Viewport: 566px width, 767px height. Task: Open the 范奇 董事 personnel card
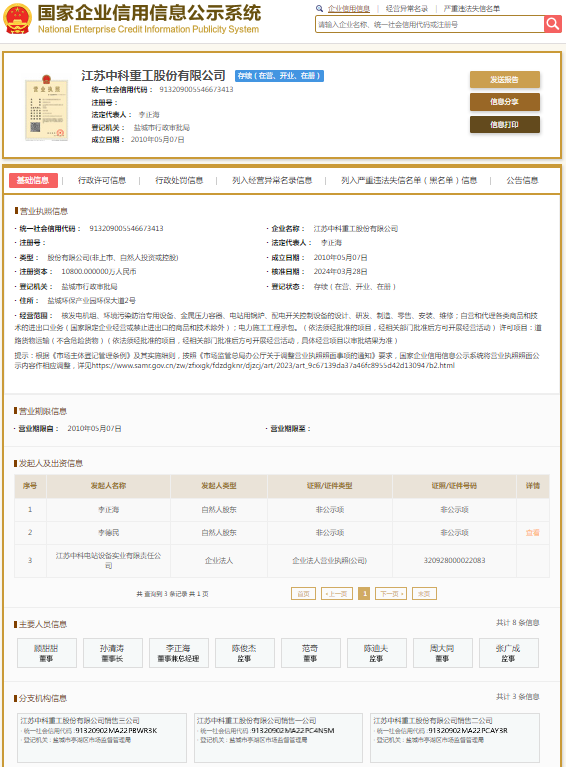(311, 653)
